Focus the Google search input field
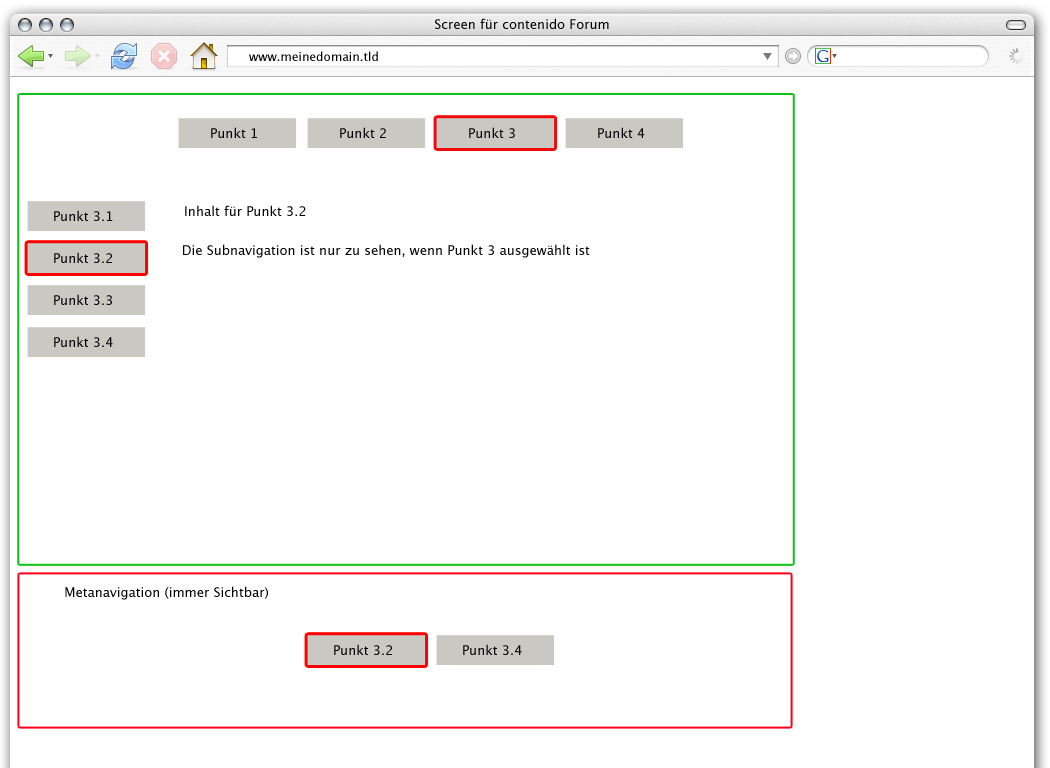 (910, 56)
